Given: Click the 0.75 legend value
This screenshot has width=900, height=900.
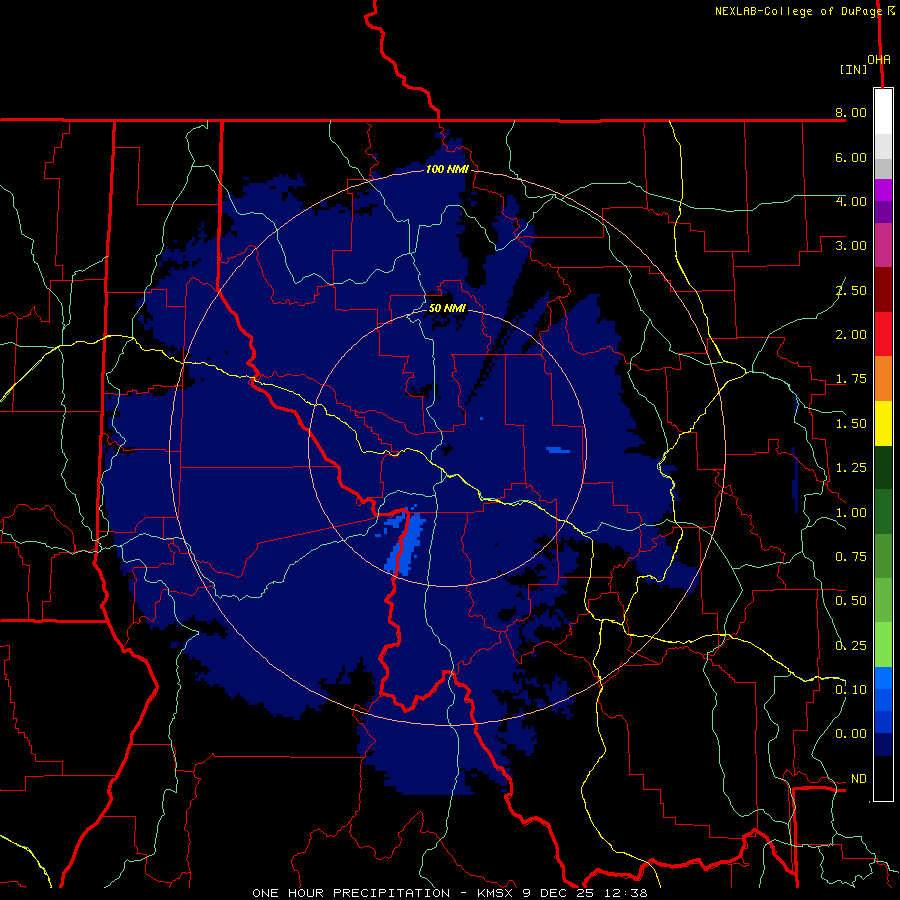Looking at the screenshot, I should point(851,557).
